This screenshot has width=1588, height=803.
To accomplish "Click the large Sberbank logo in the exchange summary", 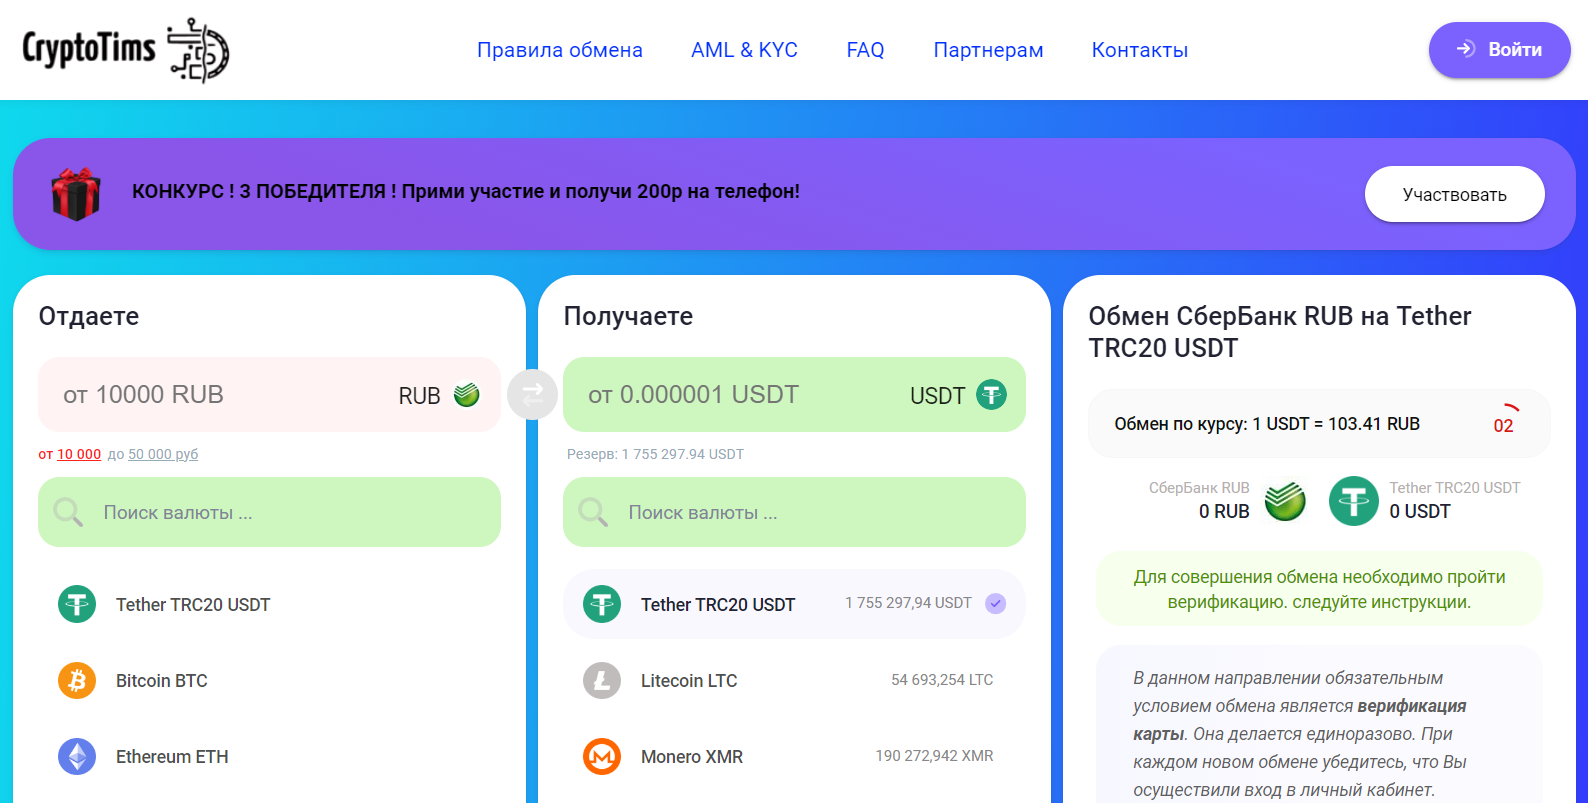I will tap(1285, 501).
